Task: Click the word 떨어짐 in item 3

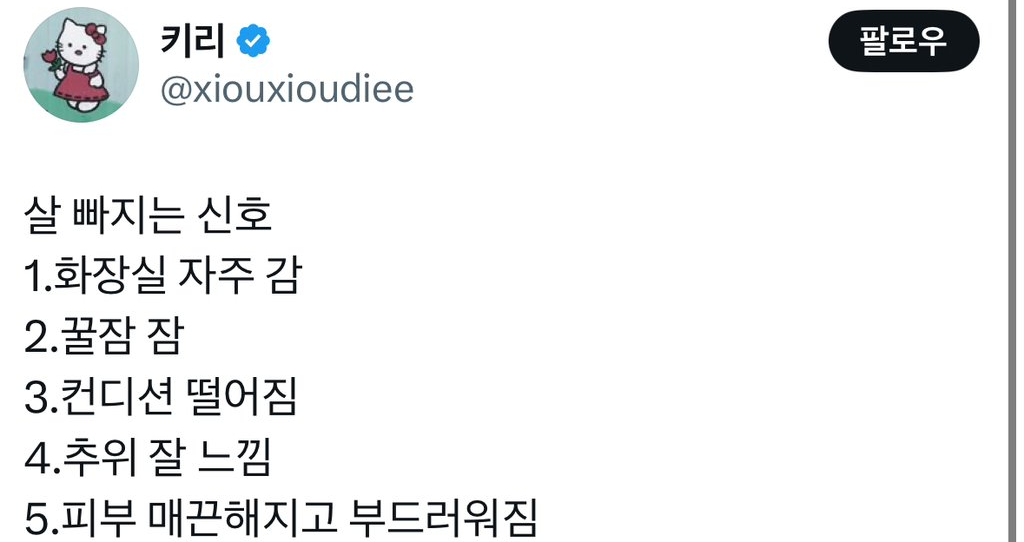Action: pyautogui.click(x=240, y=400)
